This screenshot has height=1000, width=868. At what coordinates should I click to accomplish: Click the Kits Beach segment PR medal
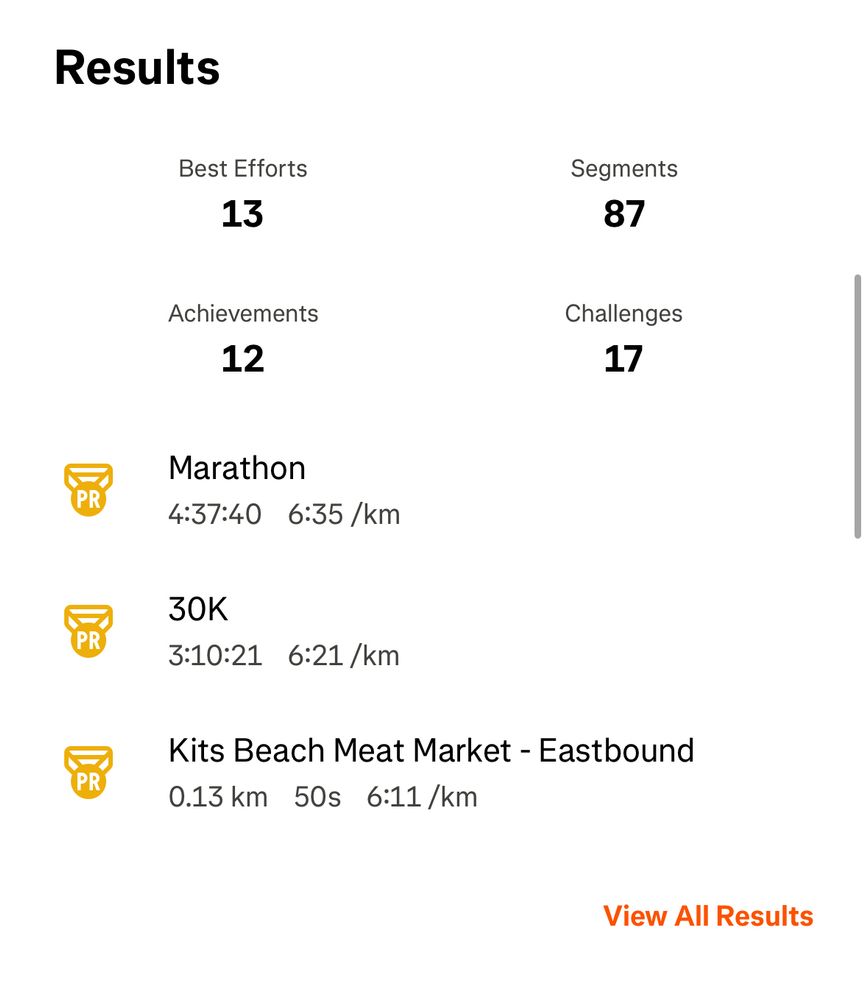(88, 772)
